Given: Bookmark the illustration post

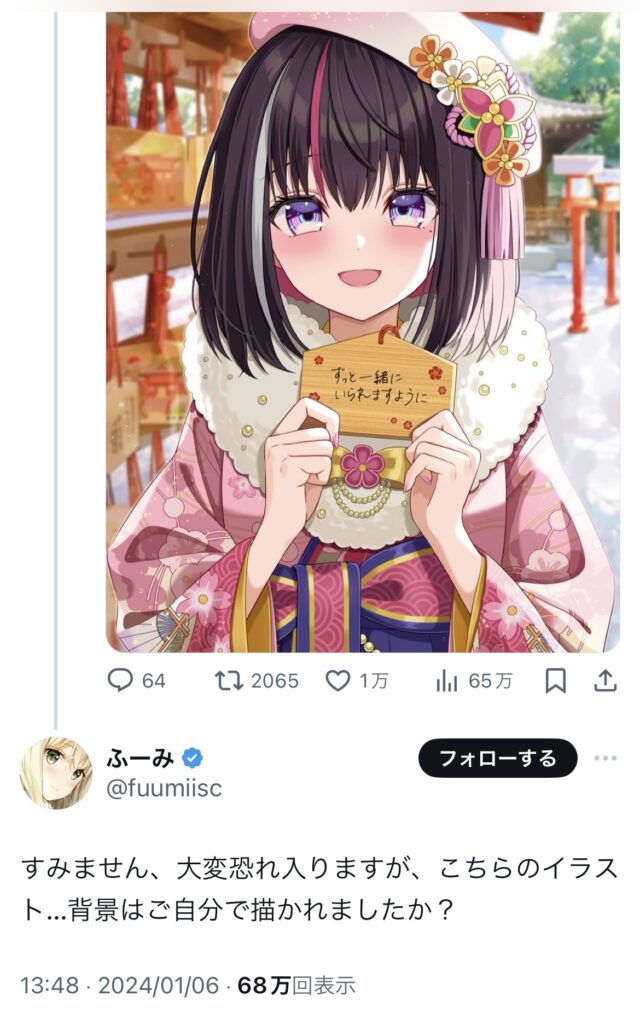Looking at the screenshot, I should coord(555,681).
